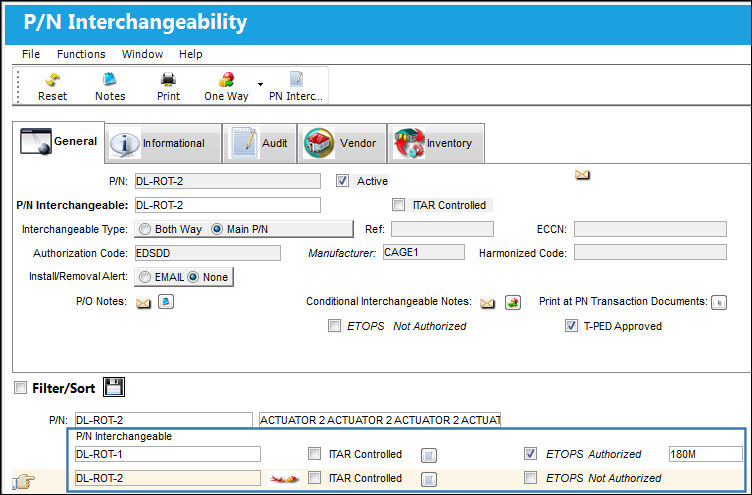Screen dimensions: 752x495
Task: Select the DL-ROT-1 interchangeable row field
Action: [x=168, y=454]
